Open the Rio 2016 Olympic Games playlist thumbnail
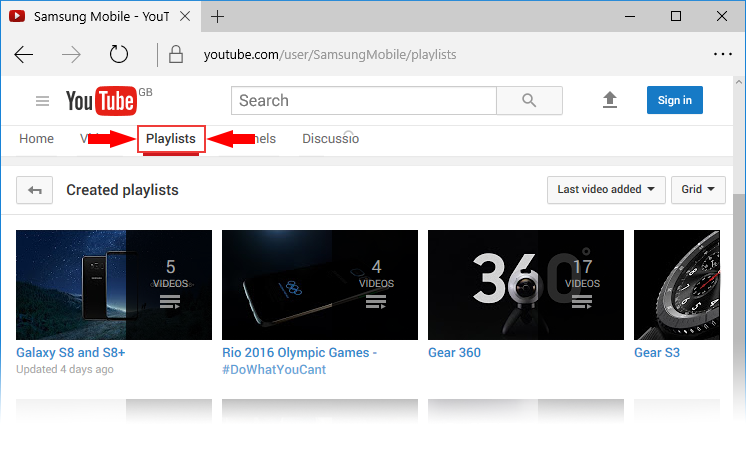The height and width of the screenshot is (458, 746). click(320, 285)
